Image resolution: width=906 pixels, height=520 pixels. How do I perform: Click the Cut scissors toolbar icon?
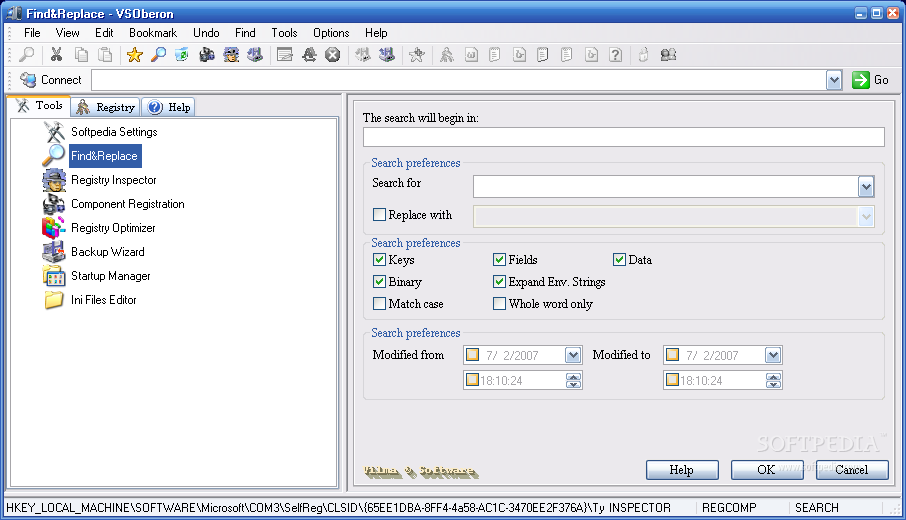coord(56,55)
